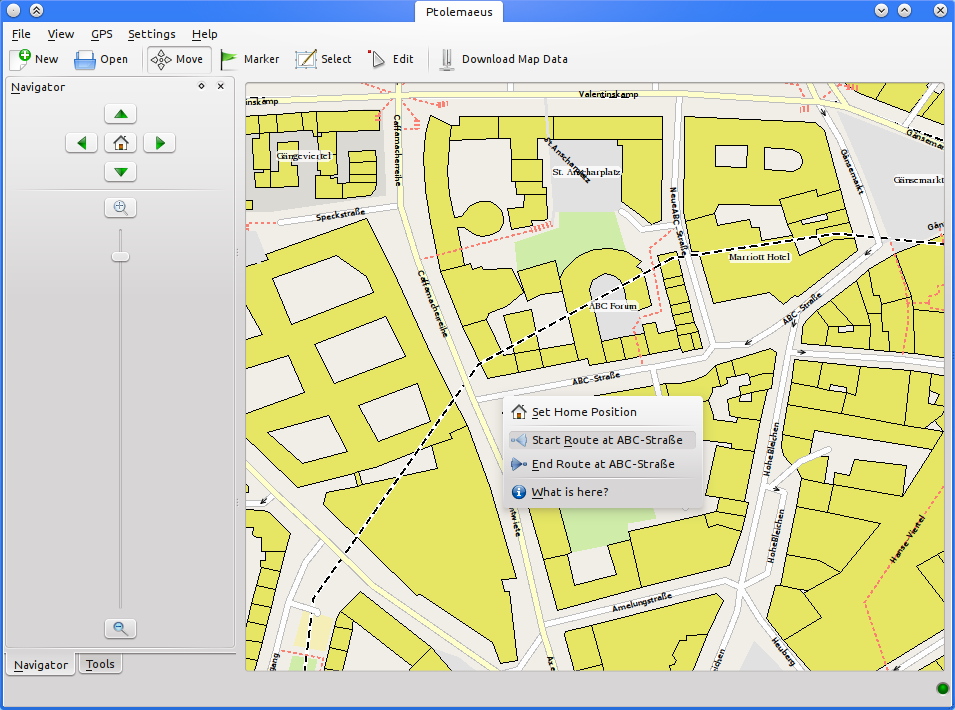This screenshot has height=710, width=955.
Task: Zoom in using the magnifier plus button
Action: [120, 208]
